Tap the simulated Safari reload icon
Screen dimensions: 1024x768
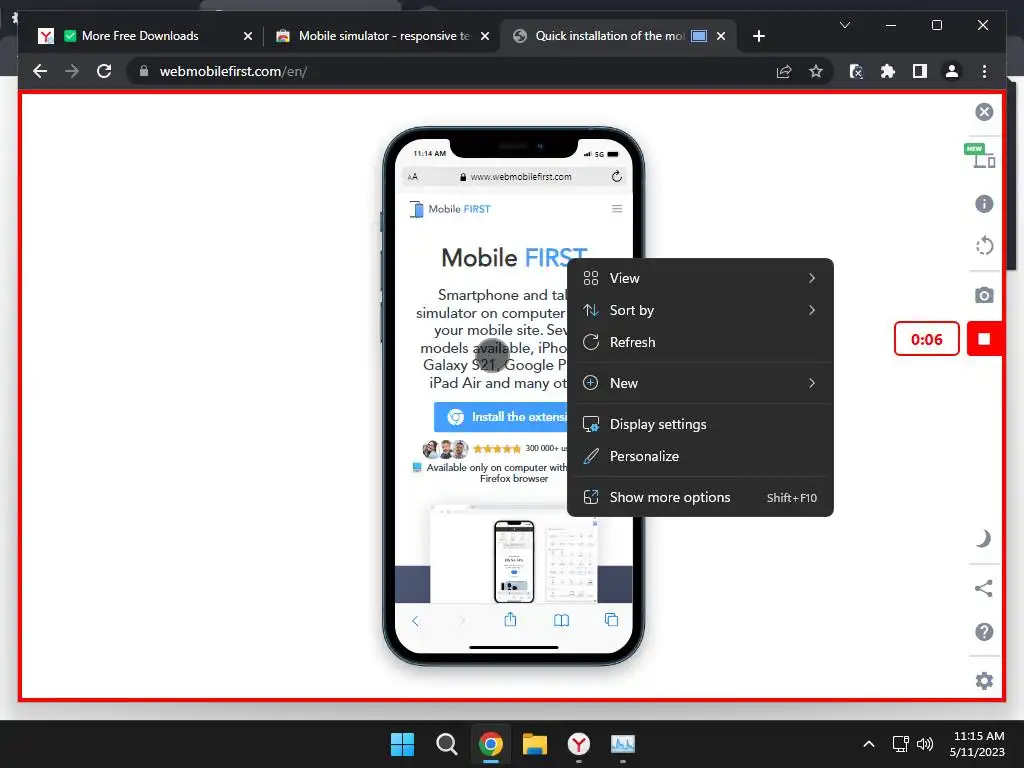click(616, 176)
